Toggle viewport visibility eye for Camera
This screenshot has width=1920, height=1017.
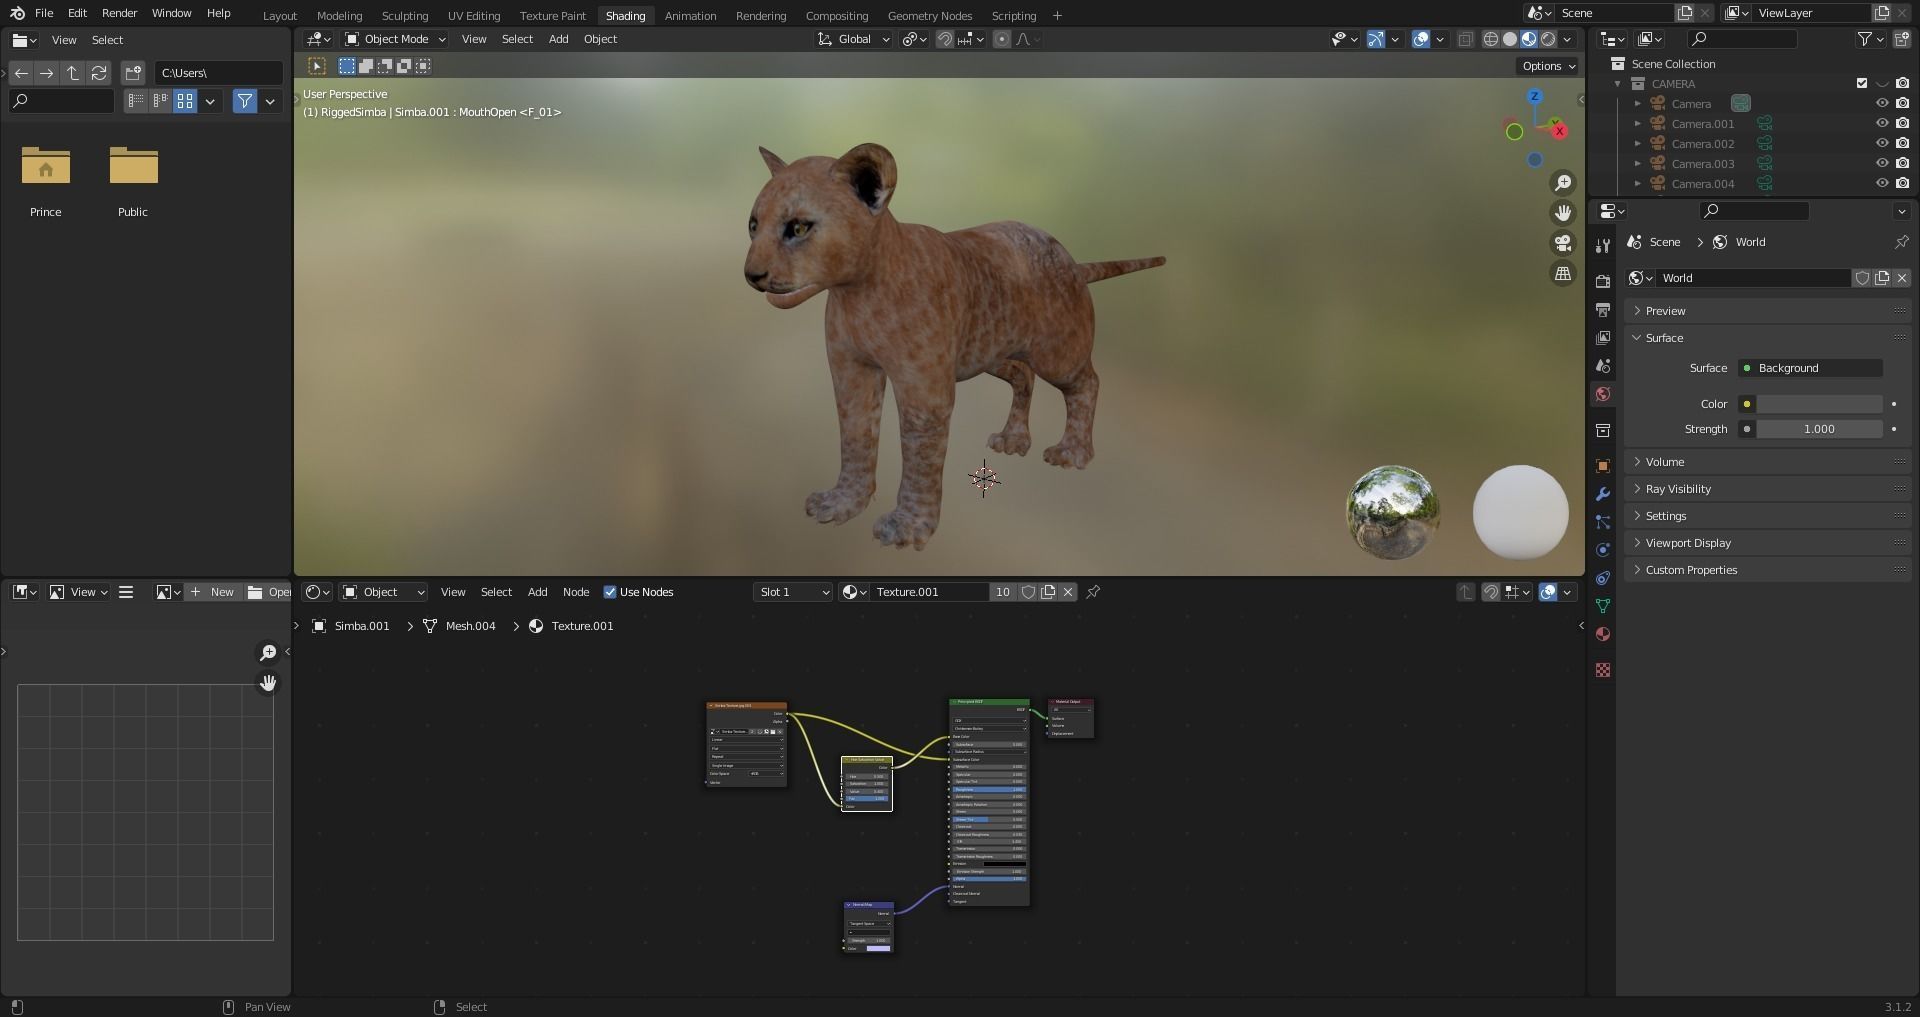[1881, 104]
